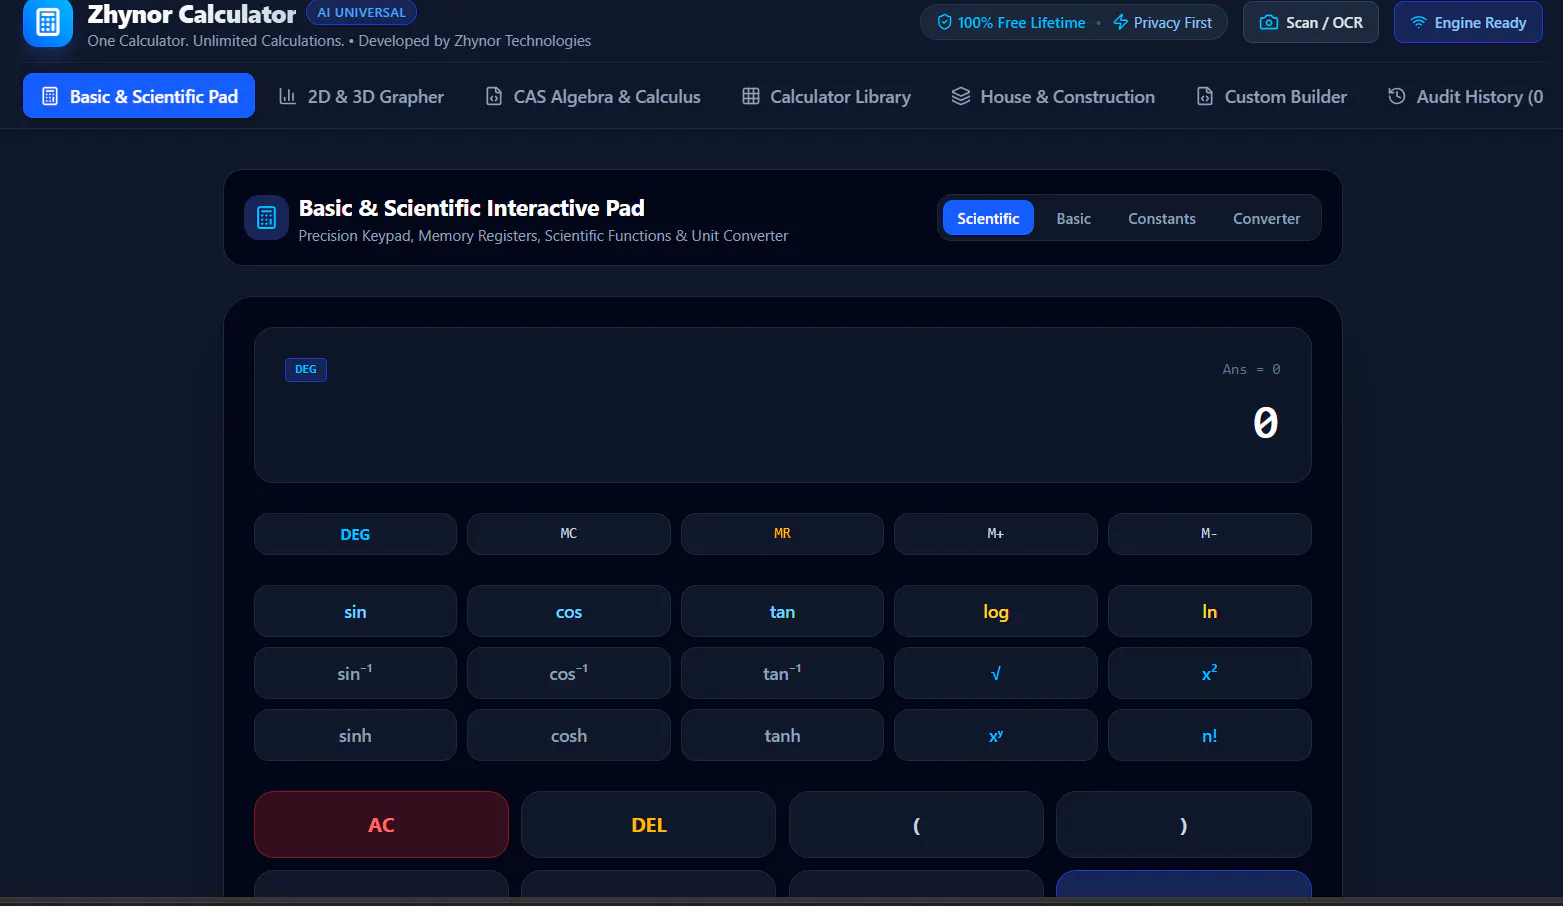Switch to the 2D & 3D Grapher tab

361,96
